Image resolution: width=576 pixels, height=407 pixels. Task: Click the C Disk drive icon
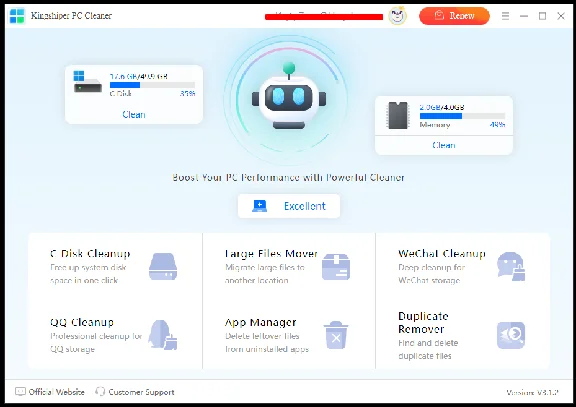(87, 82)
